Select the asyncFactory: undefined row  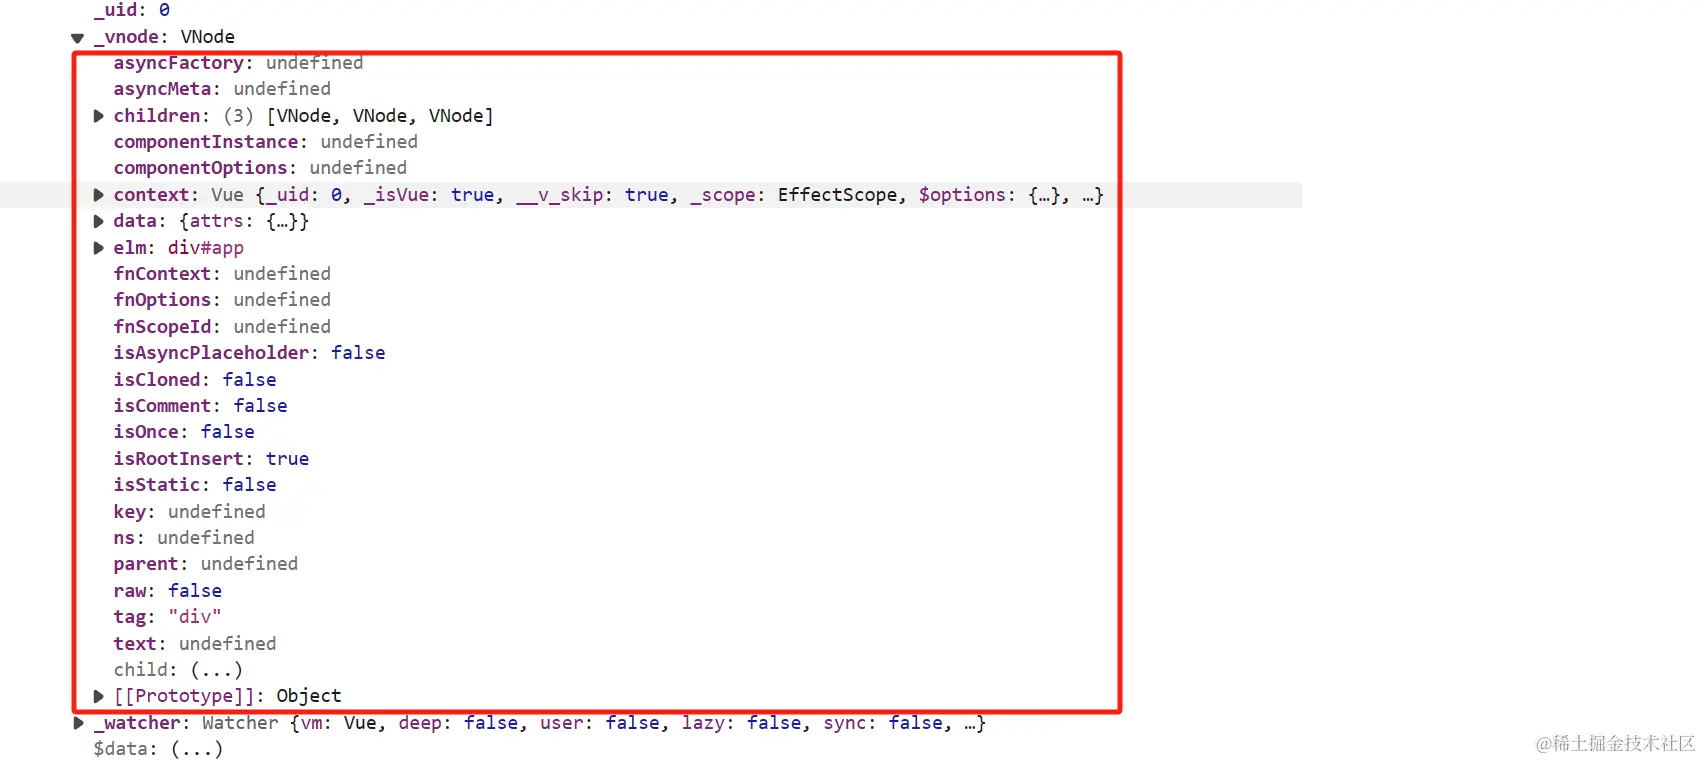tap(238, 63)
